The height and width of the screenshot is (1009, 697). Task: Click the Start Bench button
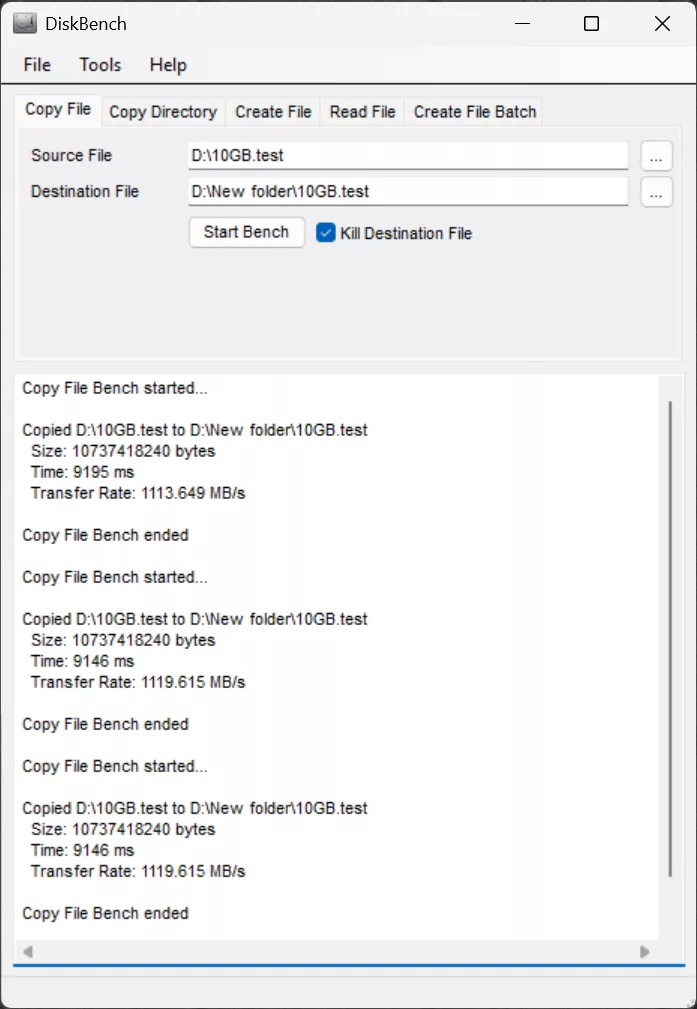(246, 232)
